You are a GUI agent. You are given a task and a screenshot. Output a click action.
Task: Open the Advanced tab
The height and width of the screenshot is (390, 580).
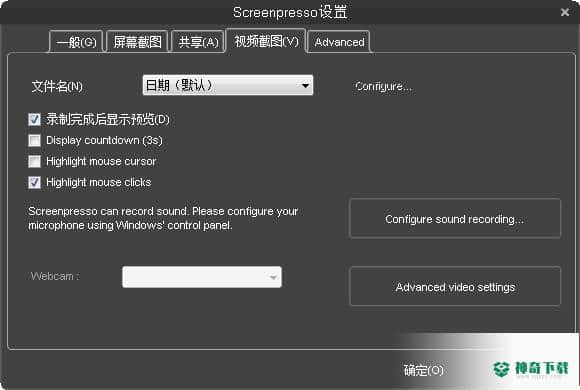[339, 42]
